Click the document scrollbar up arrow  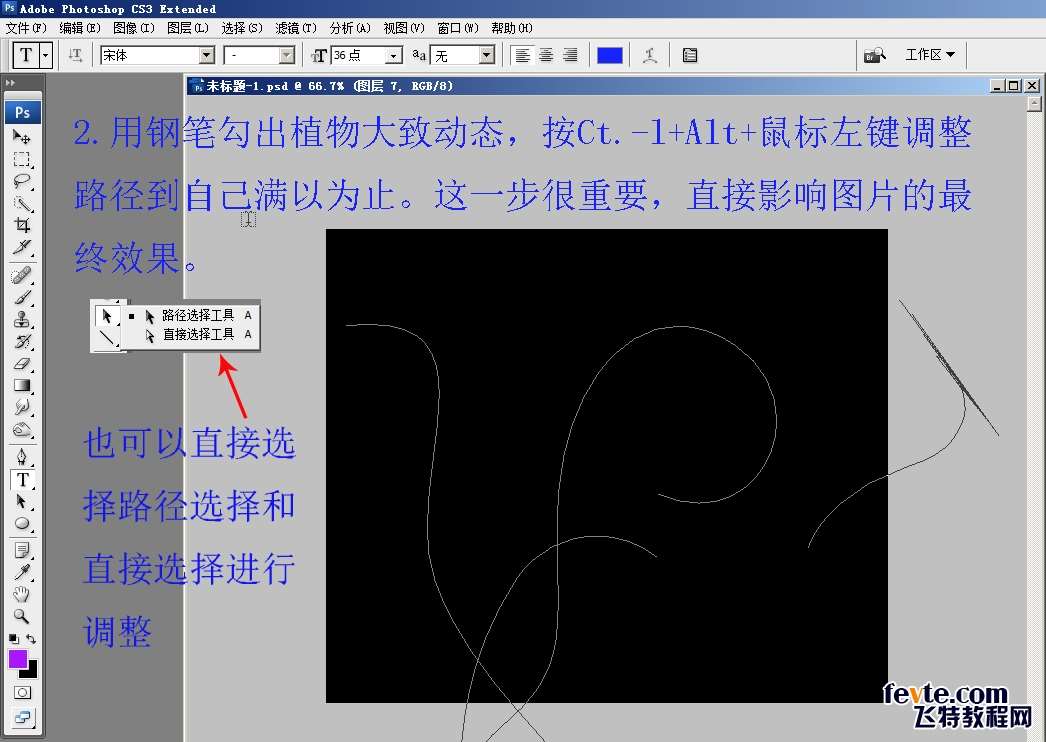1035,103
